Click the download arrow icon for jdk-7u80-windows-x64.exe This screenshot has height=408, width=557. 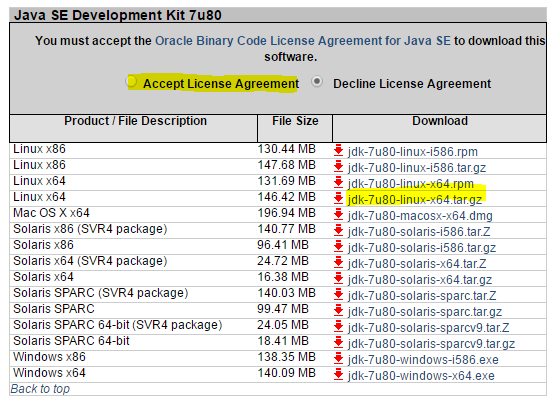pyautogui.click(x=339, y=374)
